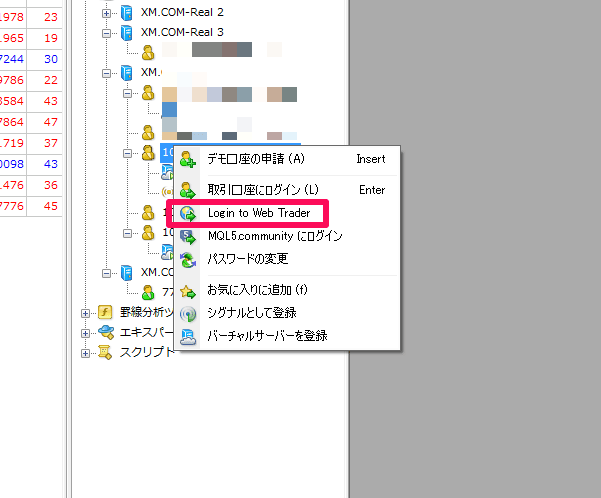Screen dimensions: 601x498
Task: Expand the エキスパー advisors node
Action: tap(85, 334)
